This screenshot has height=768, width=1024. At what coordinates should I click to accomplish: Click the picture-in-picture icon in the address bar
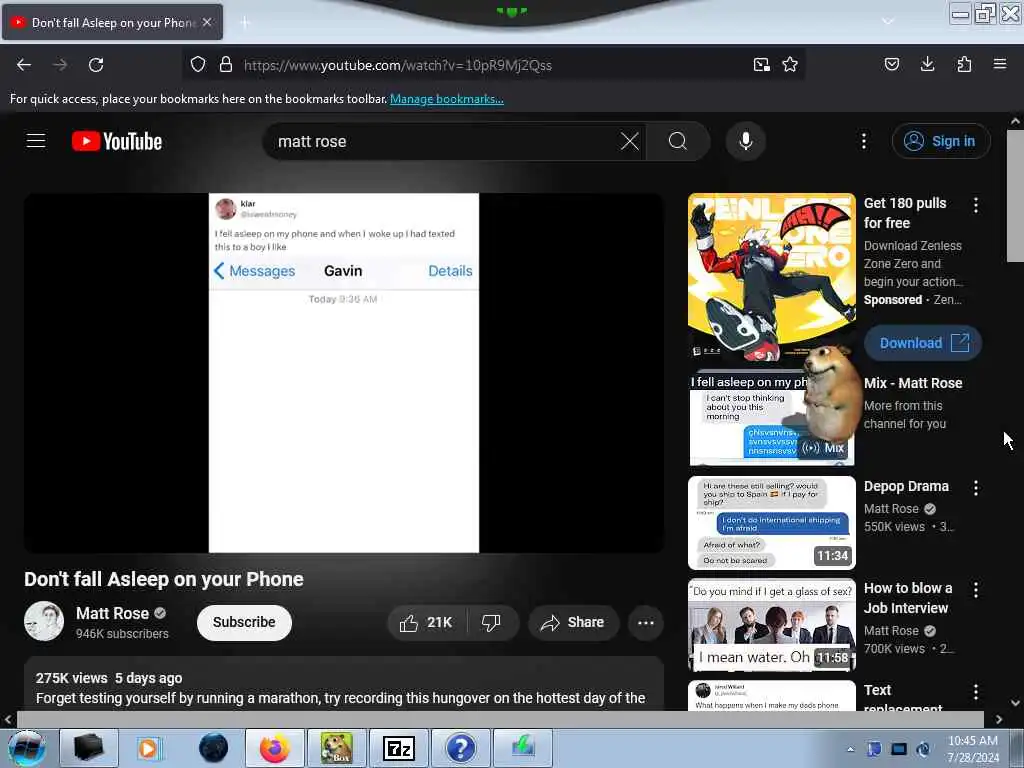761,65
